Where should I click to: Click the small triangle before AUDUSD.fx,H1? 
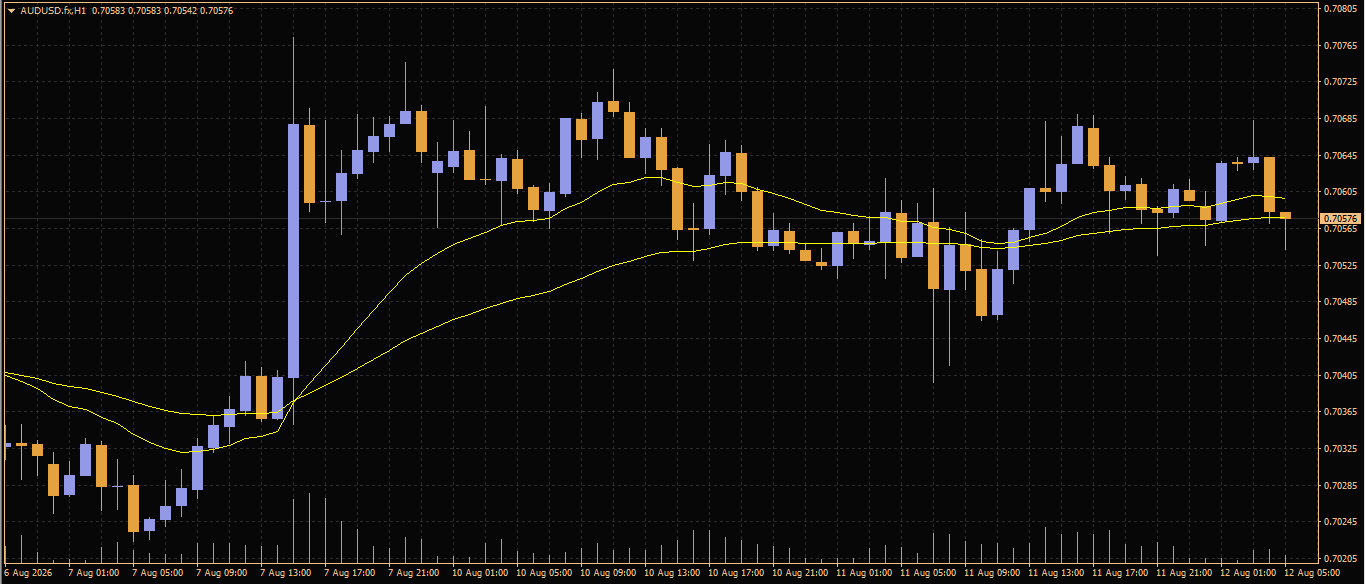[11, 10]
